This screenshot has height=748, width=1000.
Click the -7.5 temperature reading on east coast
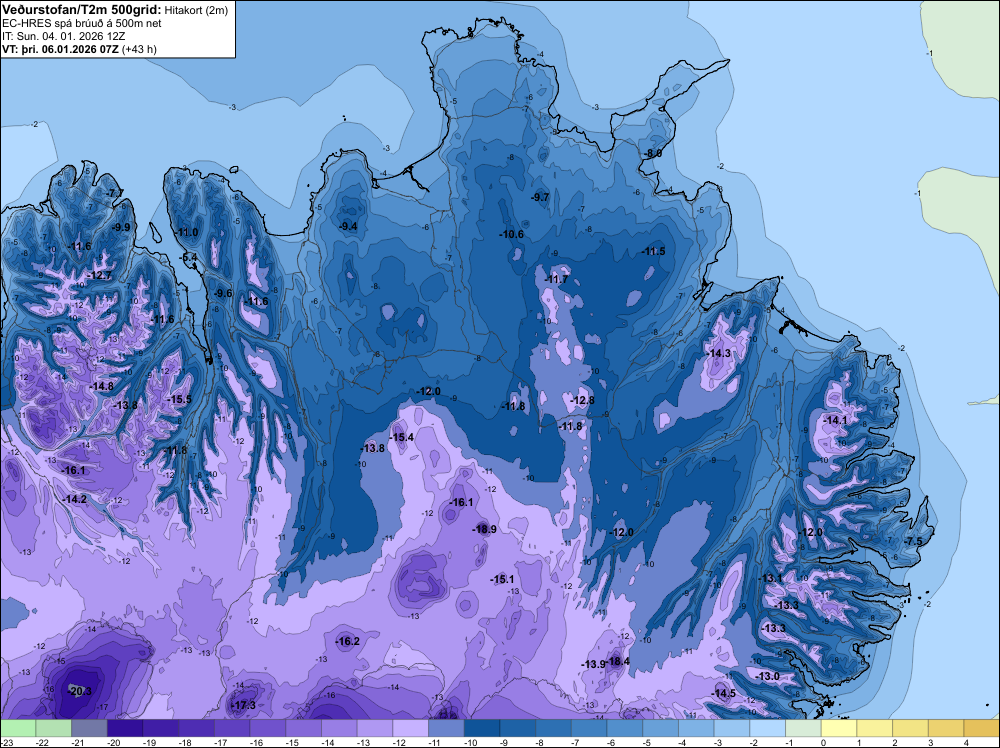913,541
